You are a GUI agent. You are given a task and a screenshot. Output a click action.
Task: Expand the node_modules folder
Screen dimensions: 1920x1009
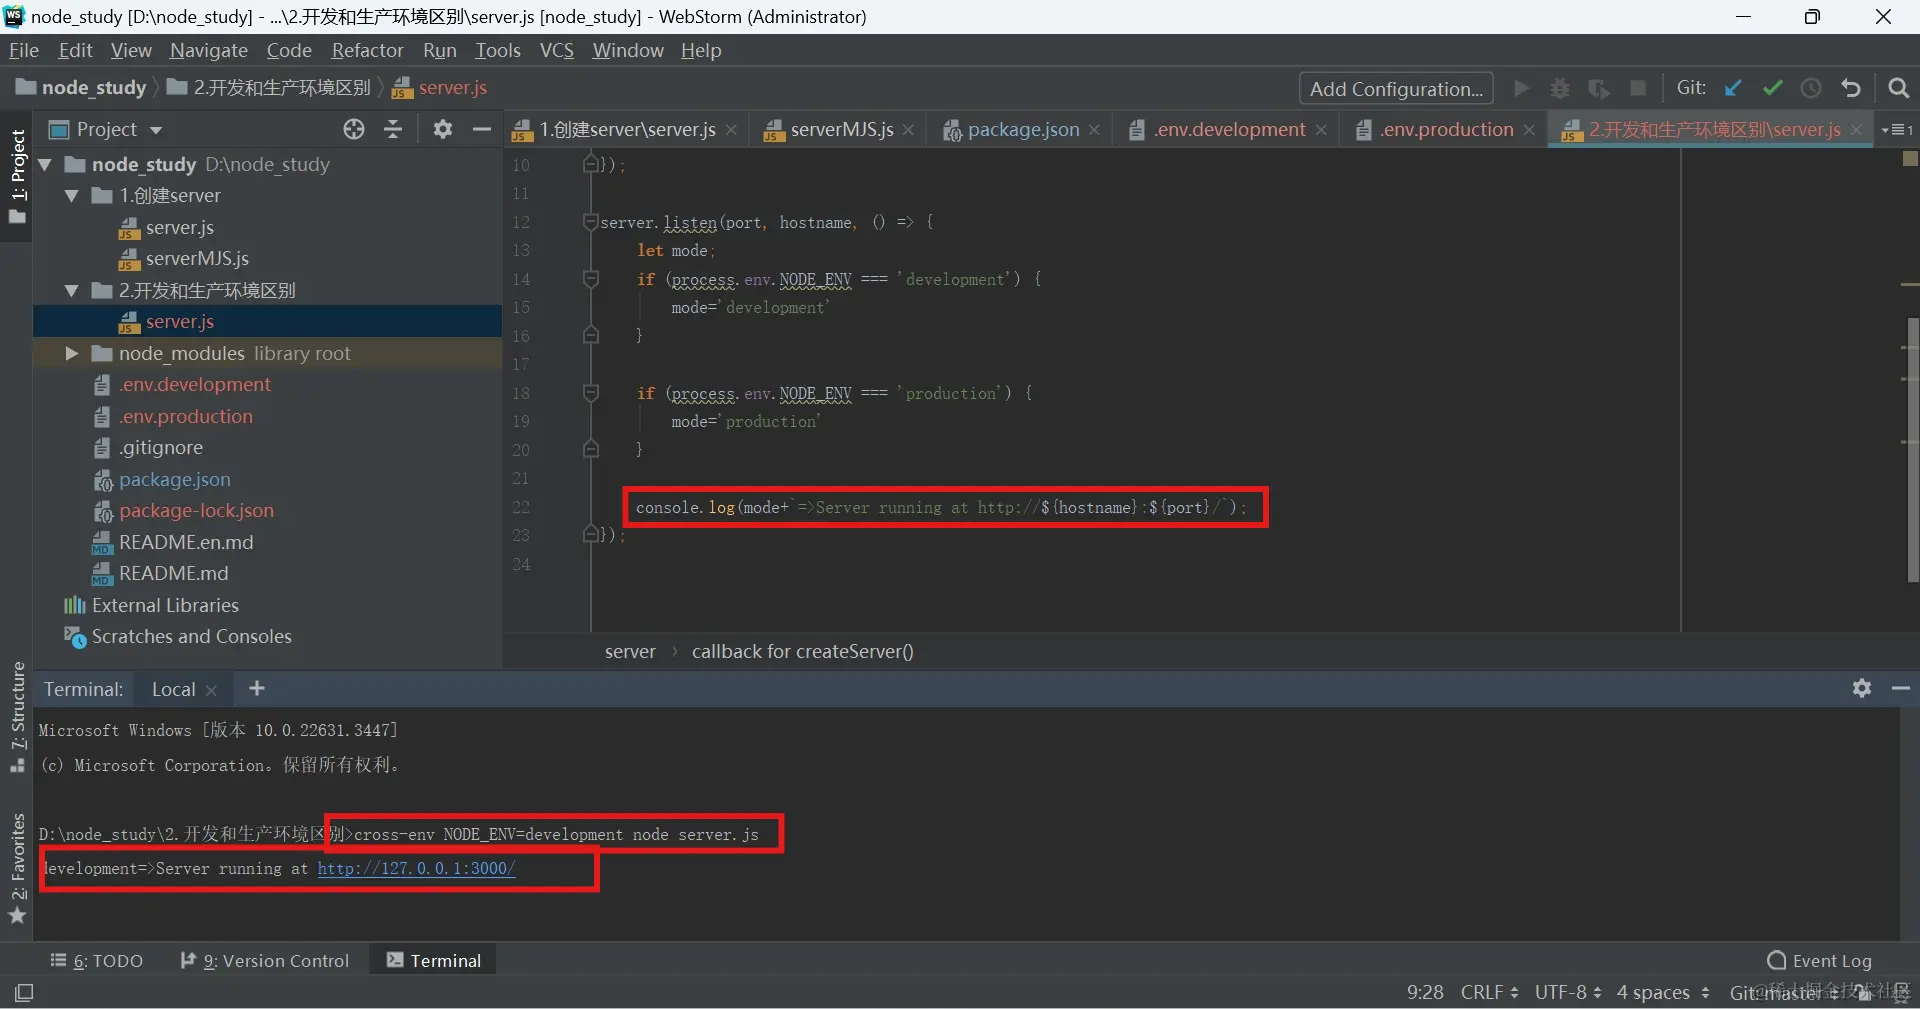click(x=71, y=353)
